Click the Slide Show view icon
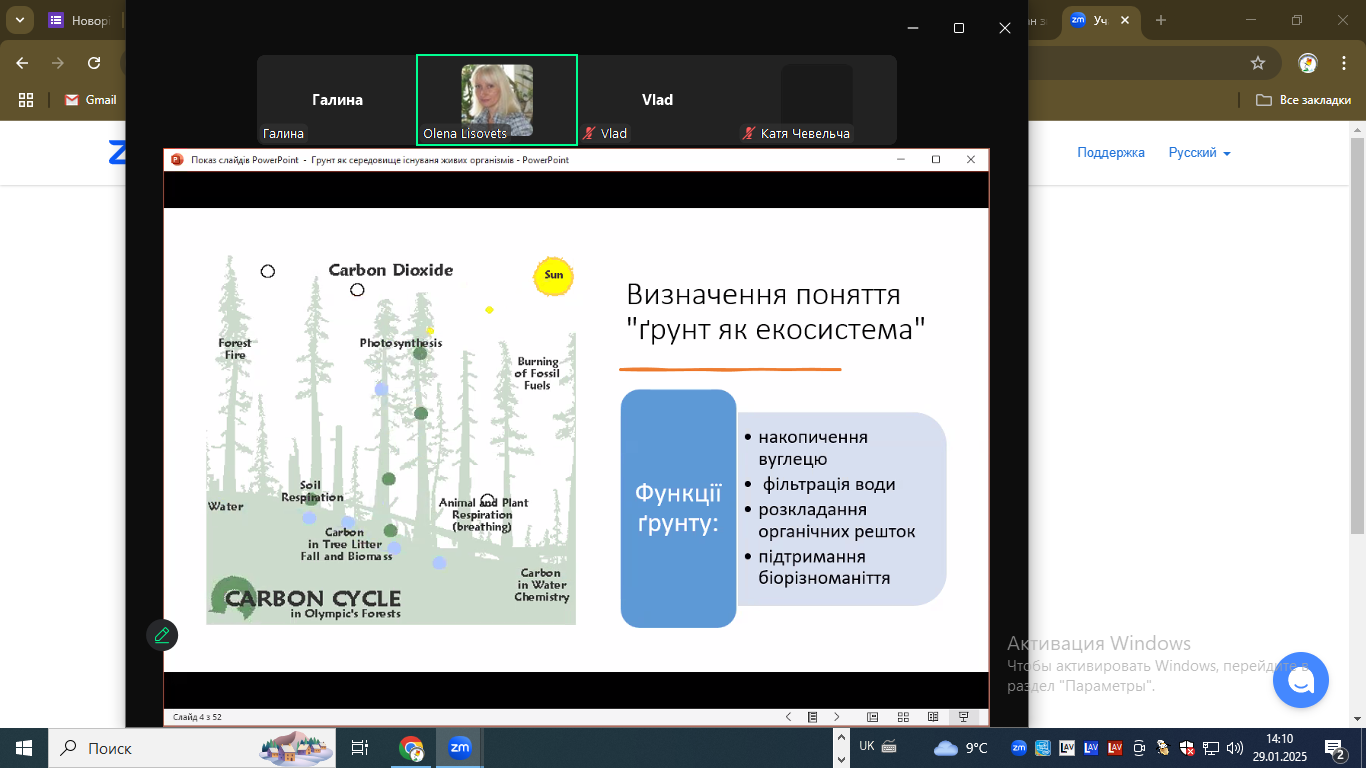This screenshot has height=768, width=1366. [x=963, y=717]
